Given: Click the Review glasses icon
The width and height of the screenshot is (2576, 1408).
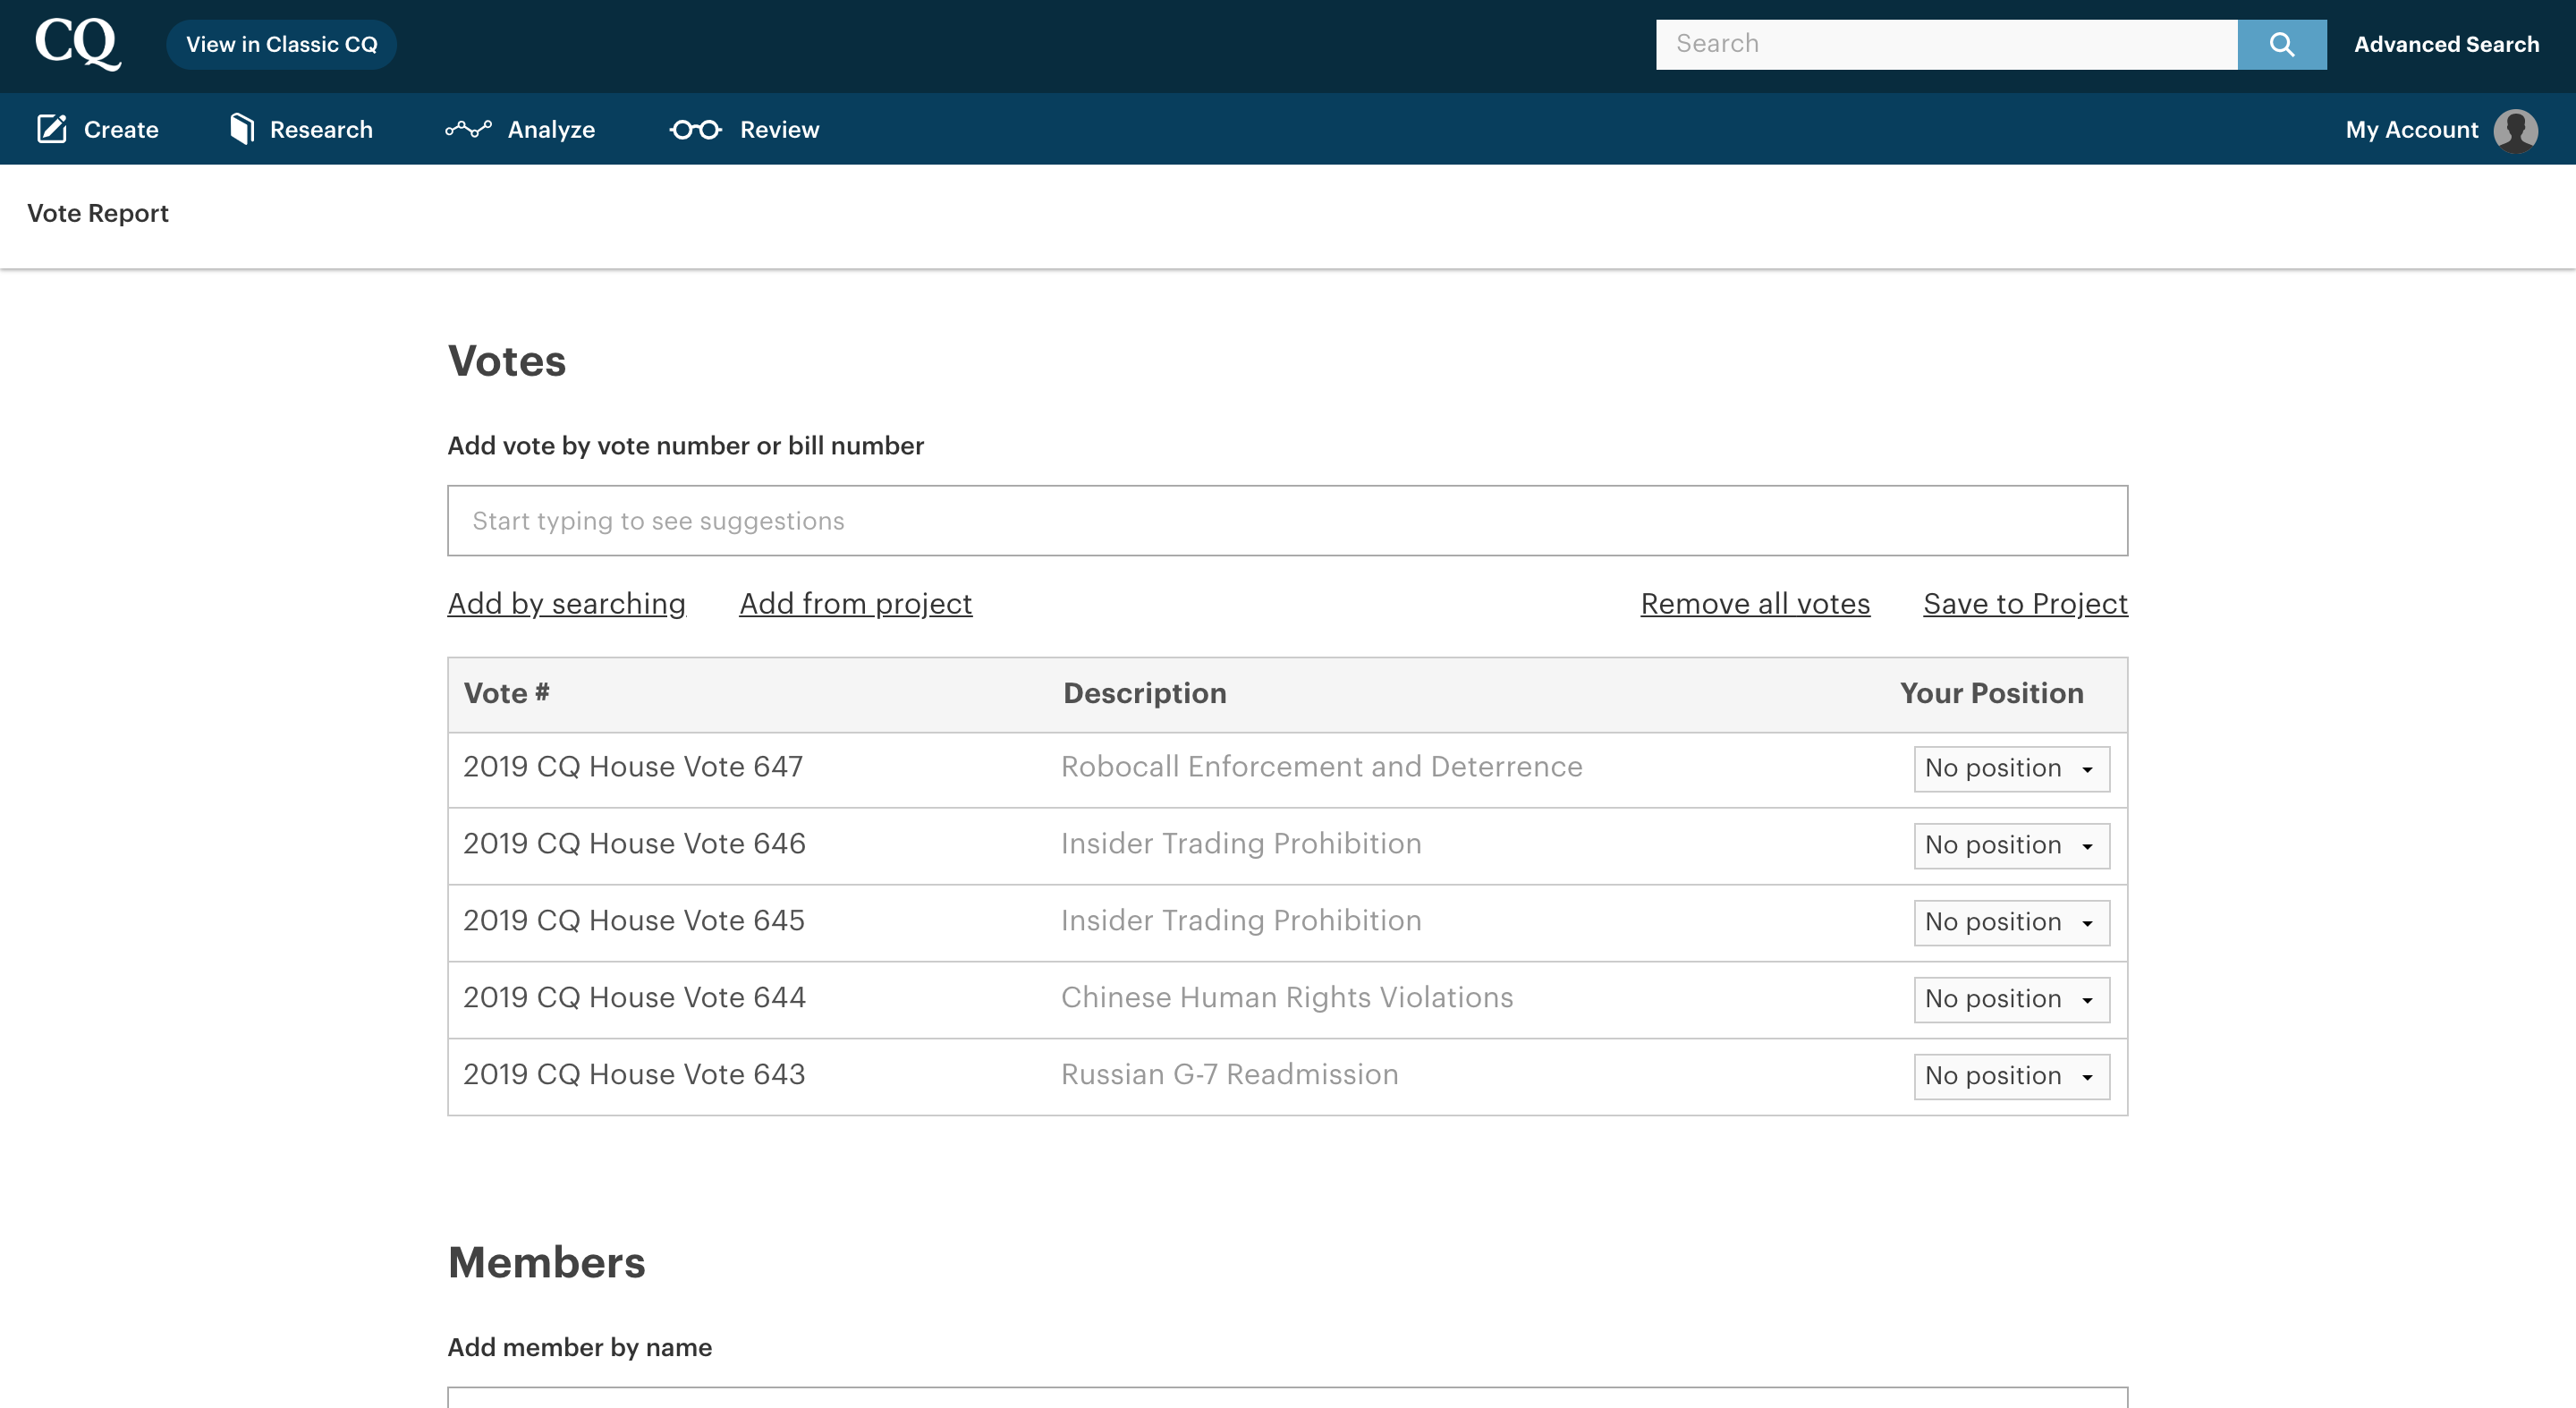Looking at the screenshot, I should click(x=695, y=129).
